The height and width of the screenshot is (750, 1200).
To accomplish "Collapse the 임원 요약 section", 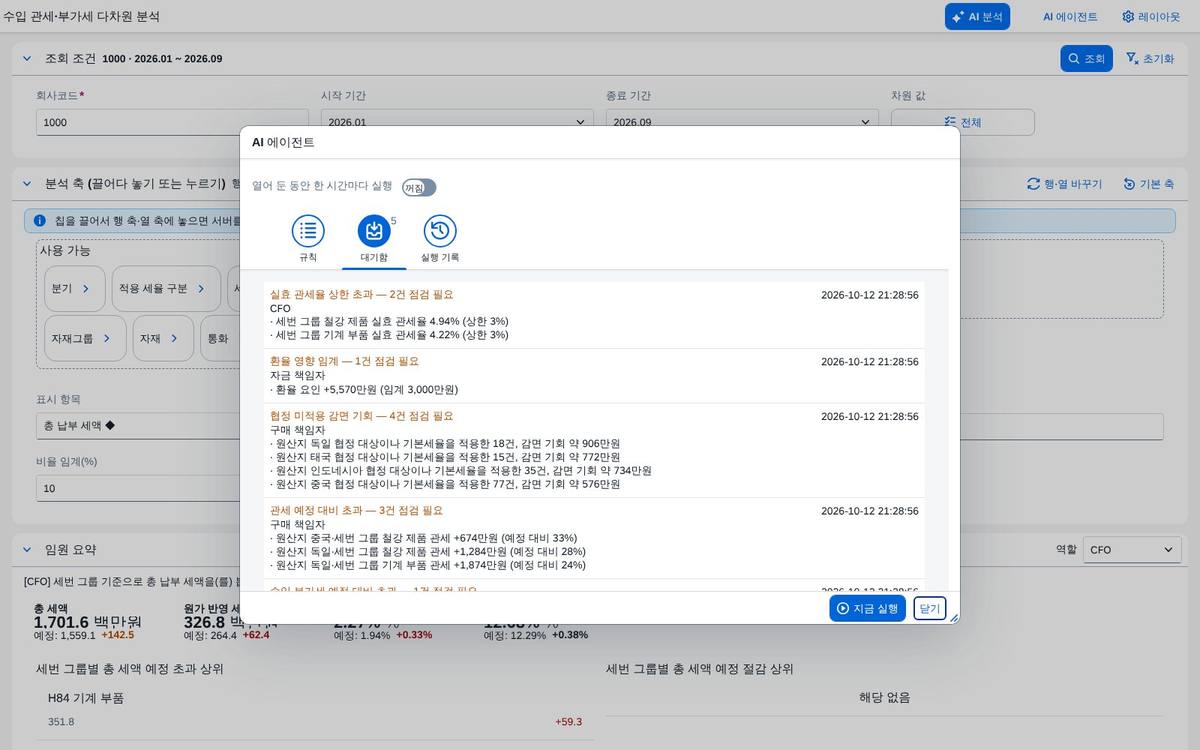I will pyautogui.click(x=27, y=549).
